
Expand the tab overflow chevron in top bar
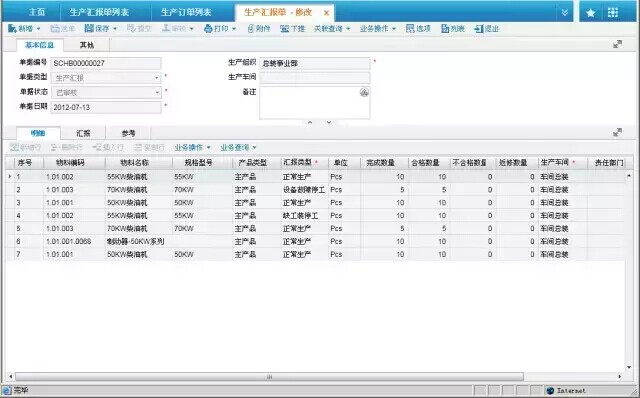(x=564, y=13)
